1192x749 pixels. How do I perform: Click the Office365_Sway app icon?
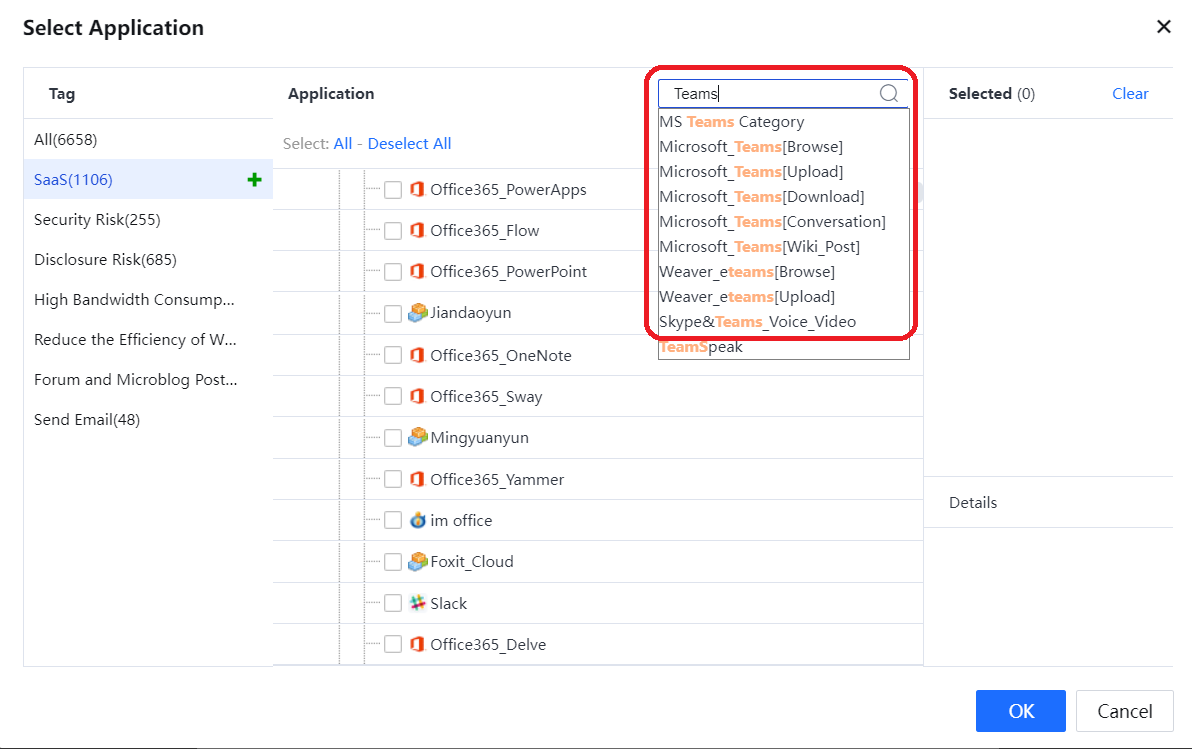coord(417,396)
